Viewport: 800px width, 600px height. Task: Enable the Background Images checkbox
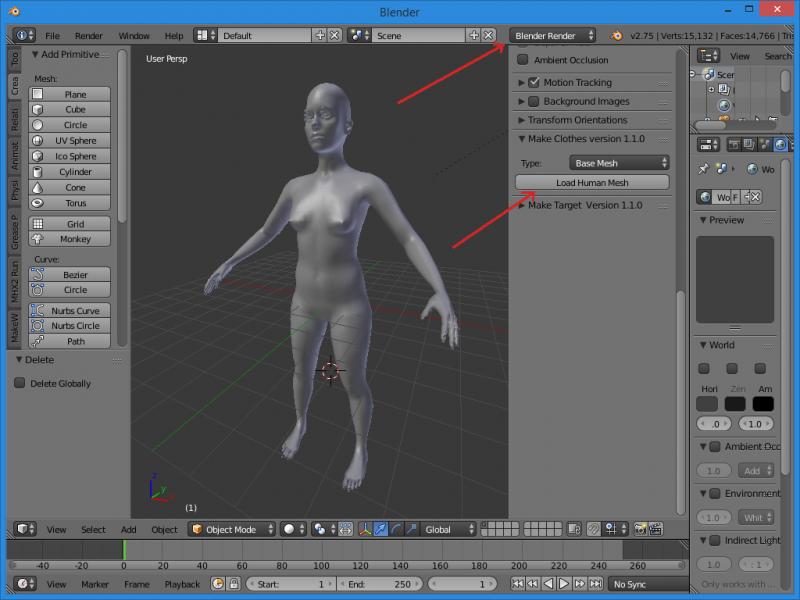533,102
